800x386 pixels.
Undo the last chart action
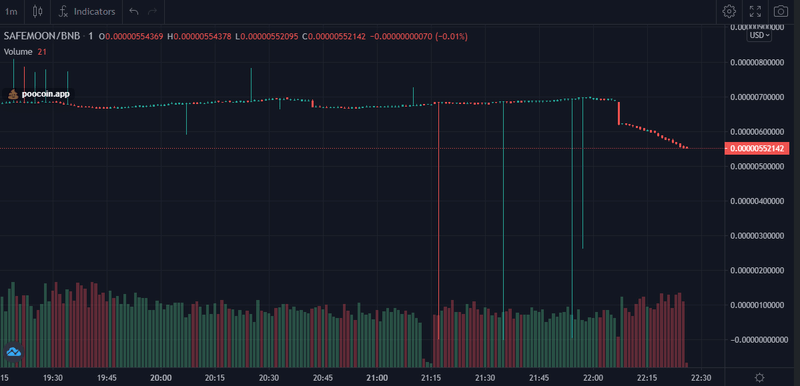(134, 11)
